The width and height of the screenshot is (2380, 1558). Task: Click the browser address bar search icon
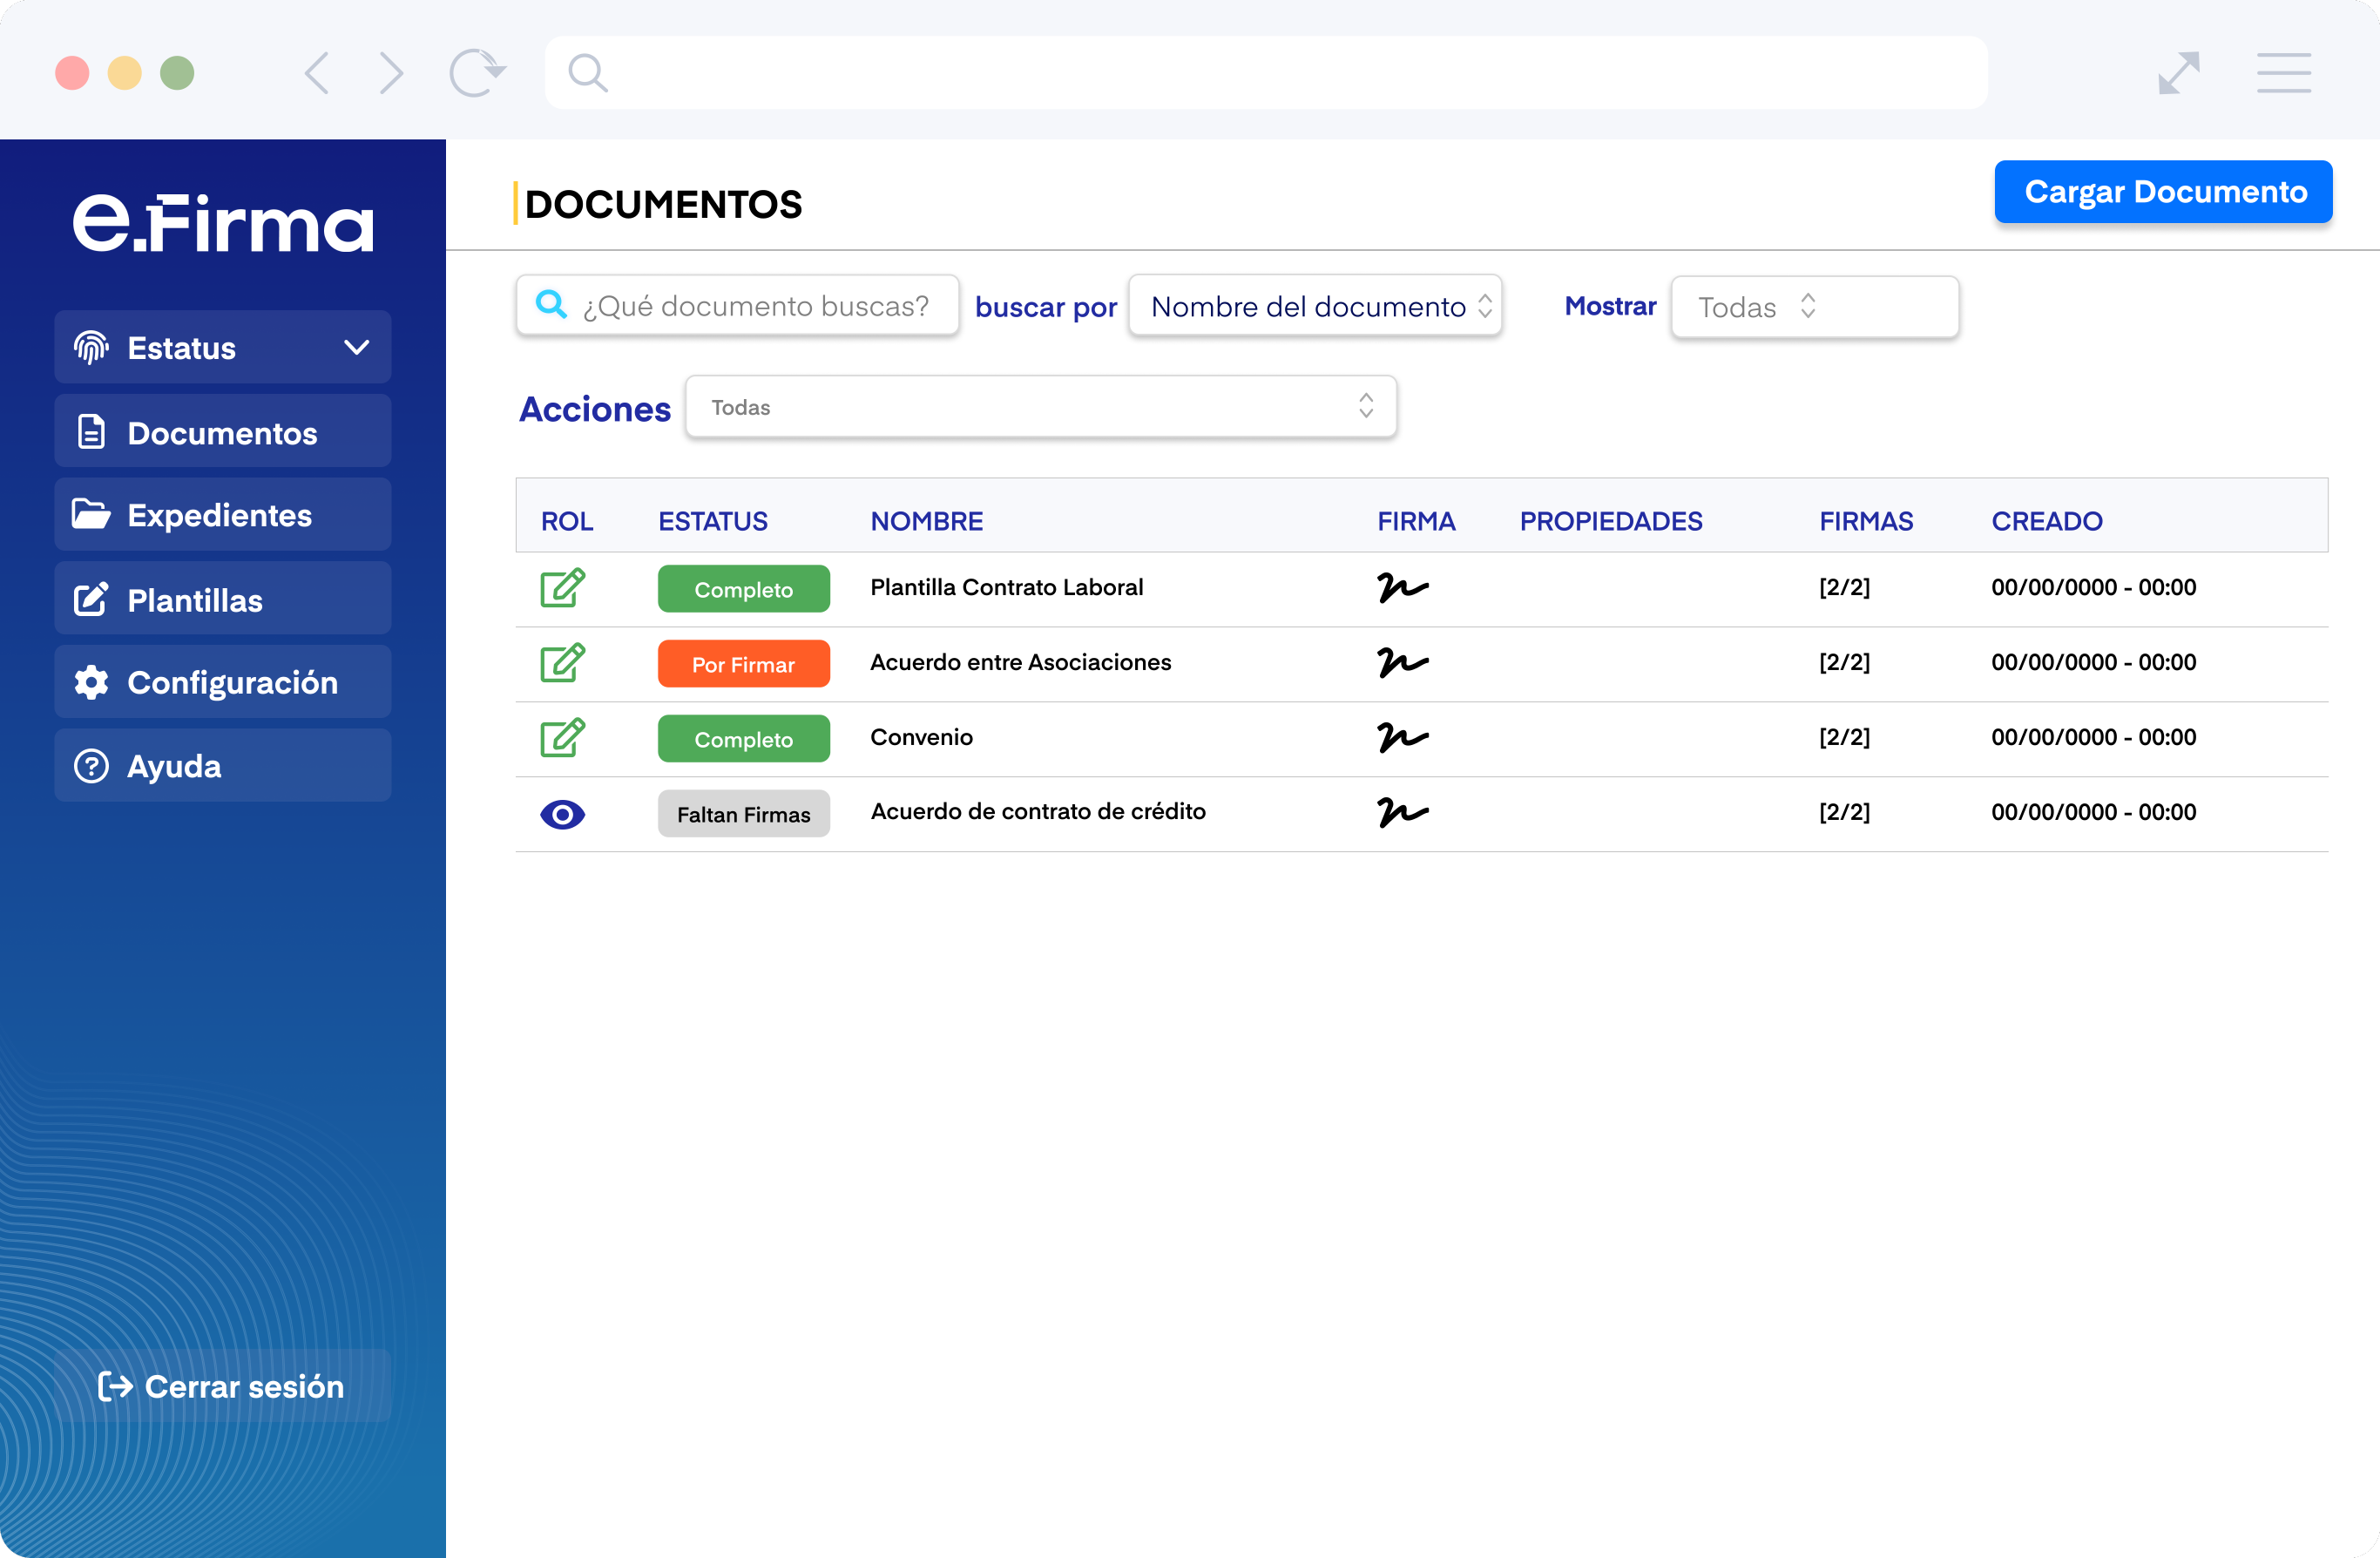(587, 73)
